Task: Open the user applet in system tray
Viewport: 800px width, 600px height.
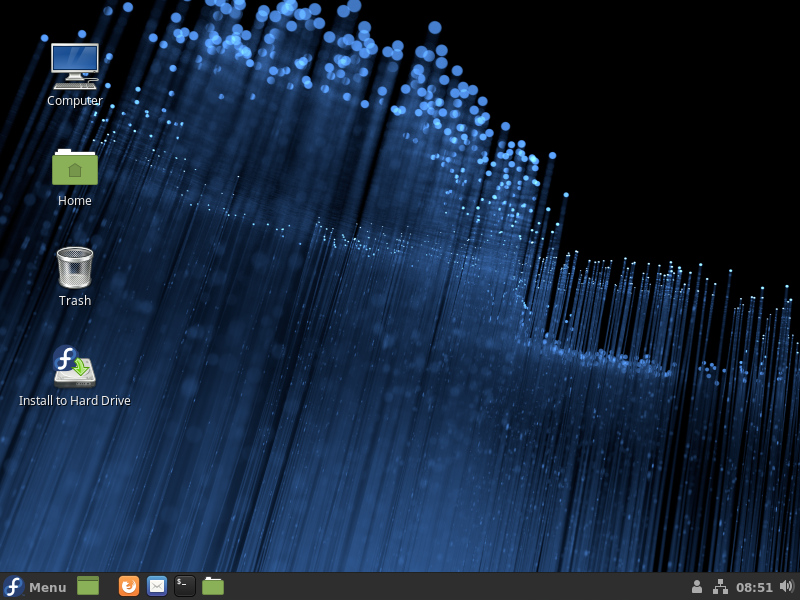Action: coord(697,587)
